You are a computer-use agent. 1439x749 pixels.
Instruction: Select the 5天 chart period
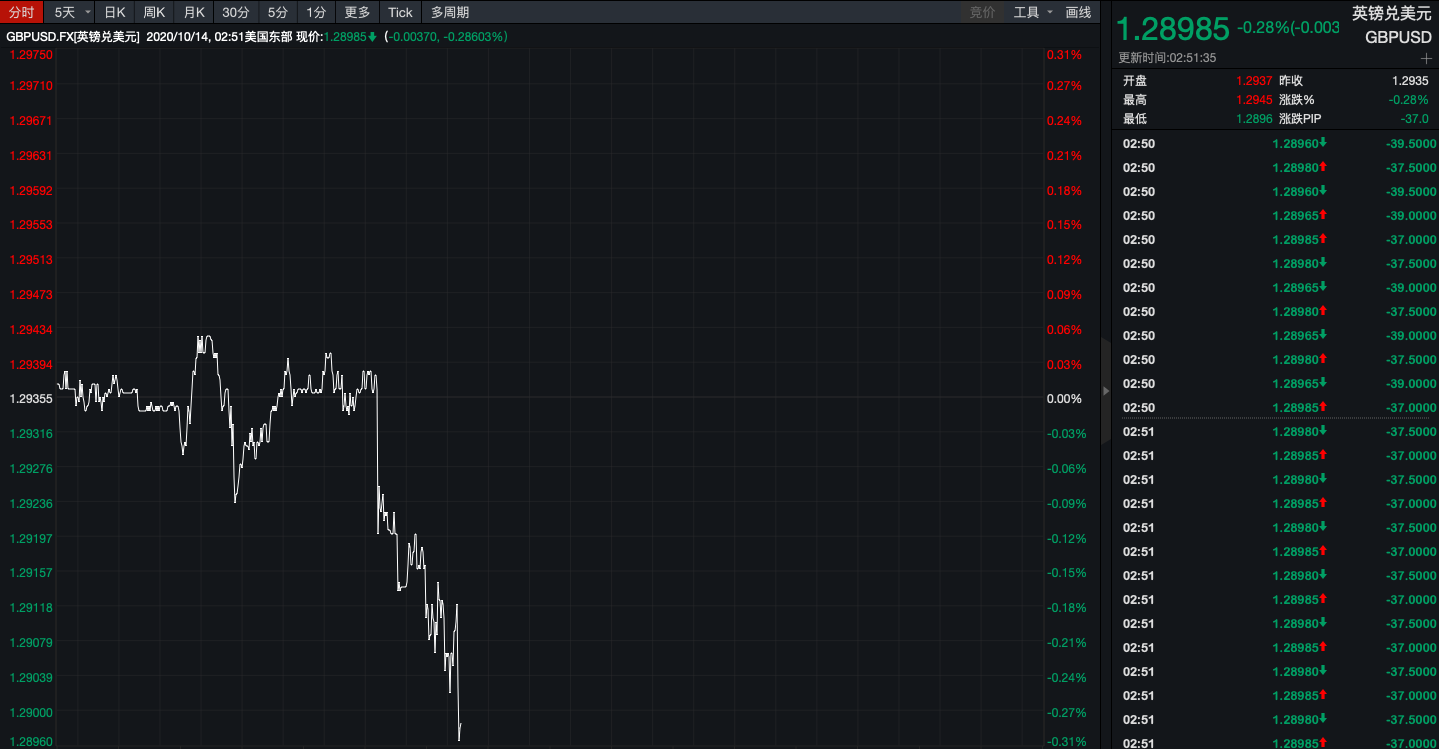[64, 12]
